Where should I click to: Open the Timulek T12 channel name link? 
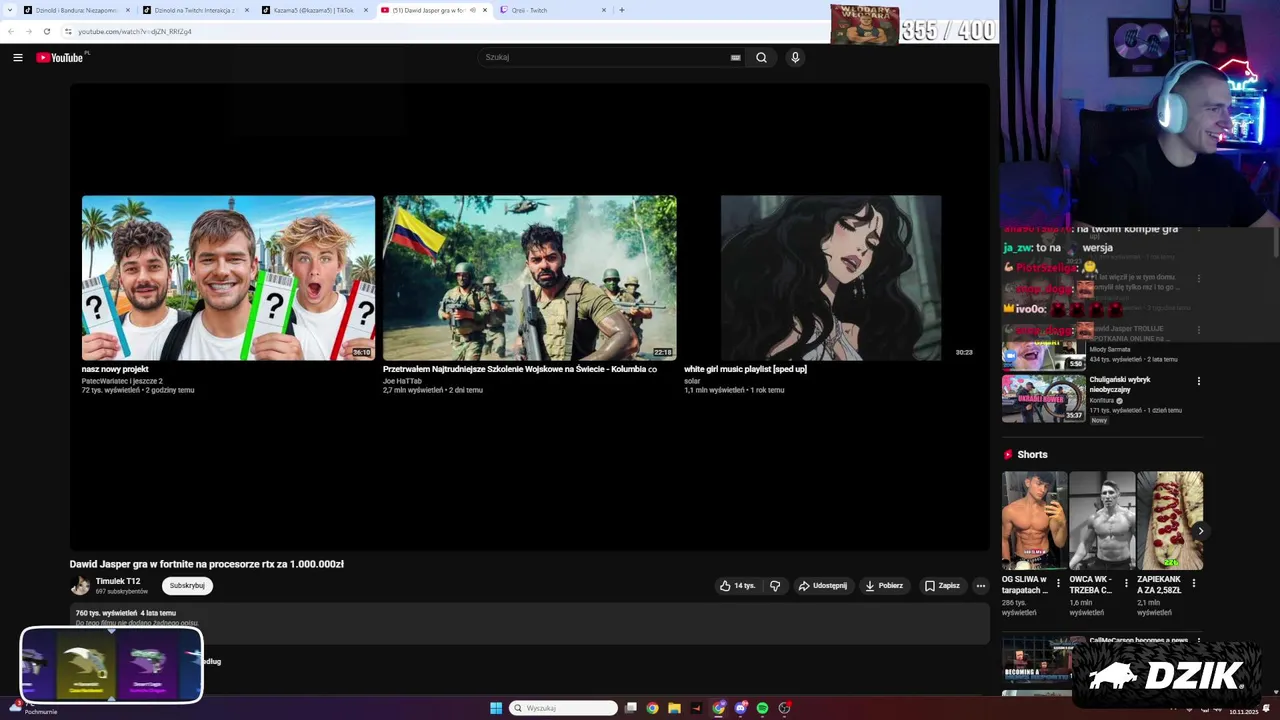[x=118, y=581]
